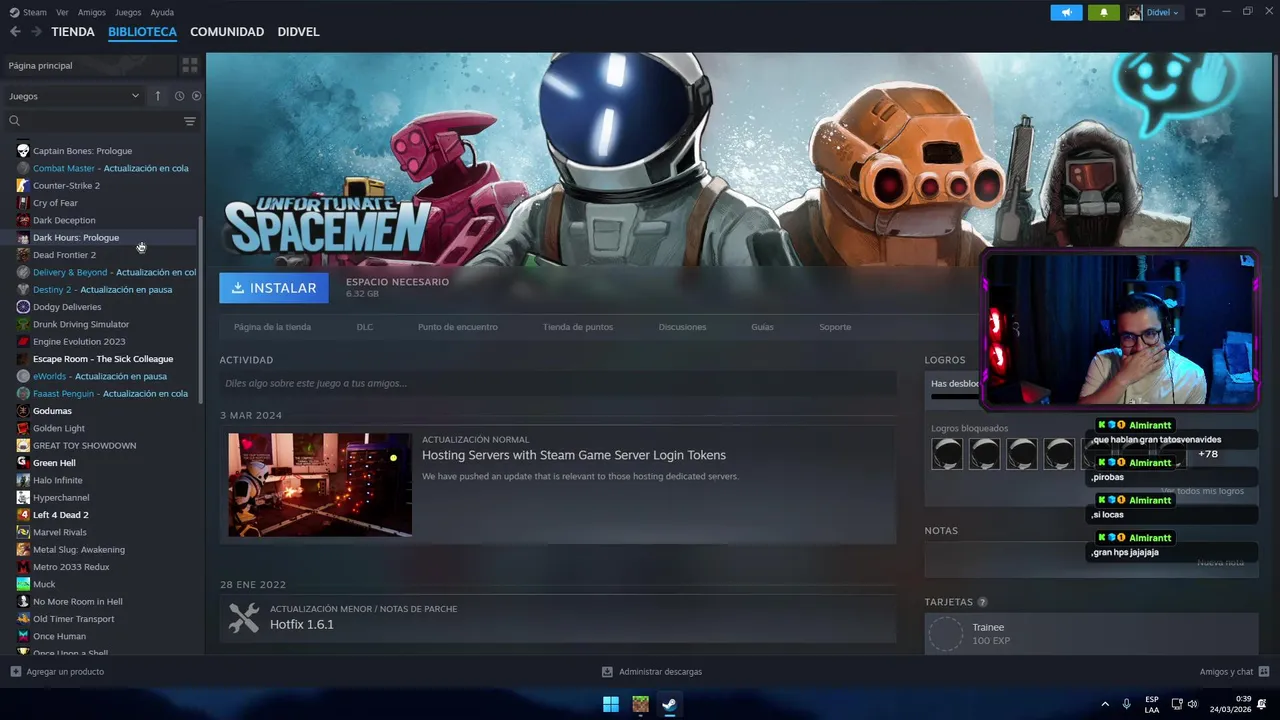The height and width of the screenshot is (720, 1280).
Task: Open the announcements megaphone button
Action: click(1067, 13)
